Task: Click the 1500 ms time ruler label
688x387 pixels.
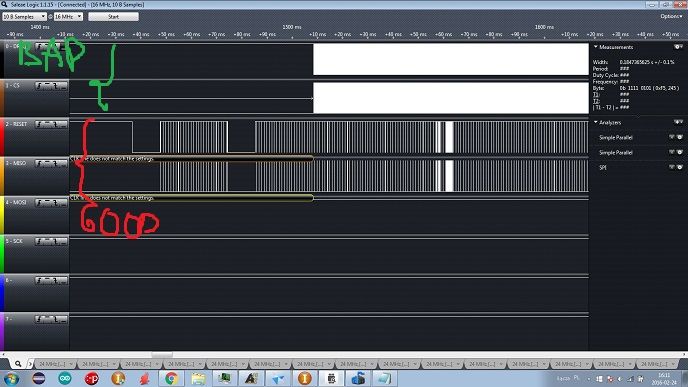Action: coord(292,27)
